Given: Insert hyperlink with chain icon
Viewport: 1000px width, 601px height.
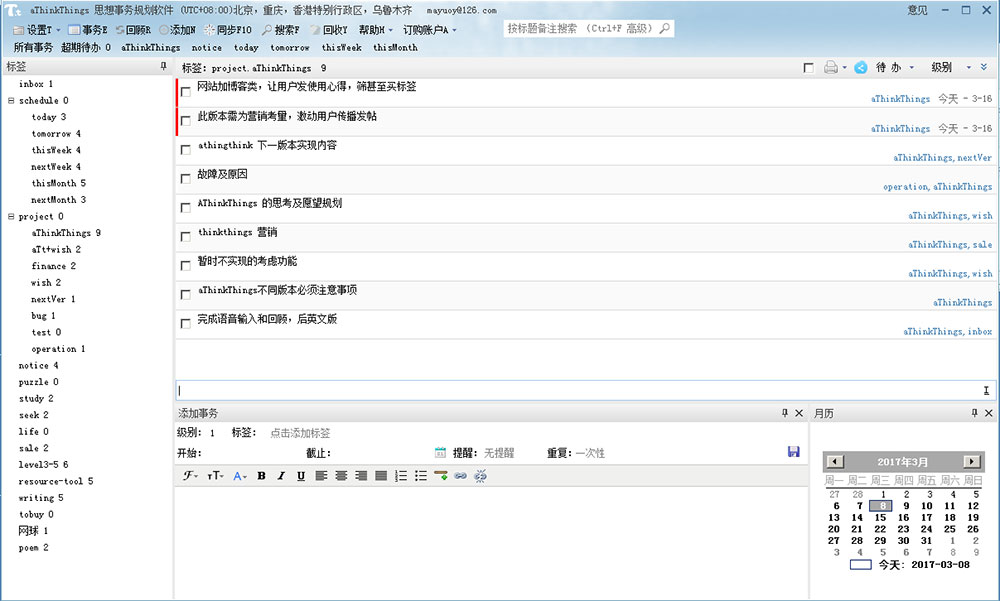Looking at the screenshot, I should 460,476.
